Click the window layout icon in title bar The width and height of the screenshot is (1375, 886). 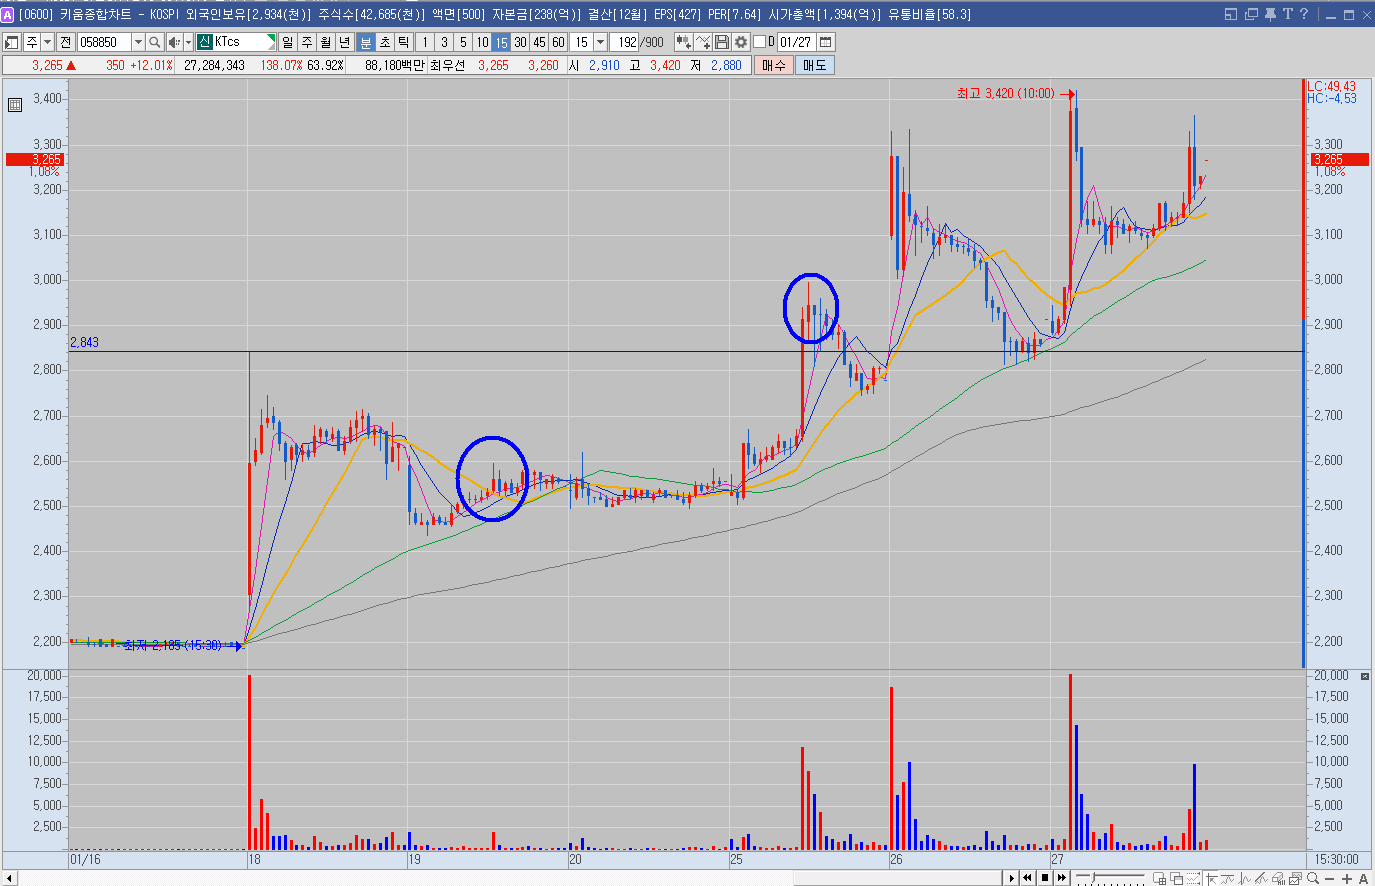coord(1231,14)
